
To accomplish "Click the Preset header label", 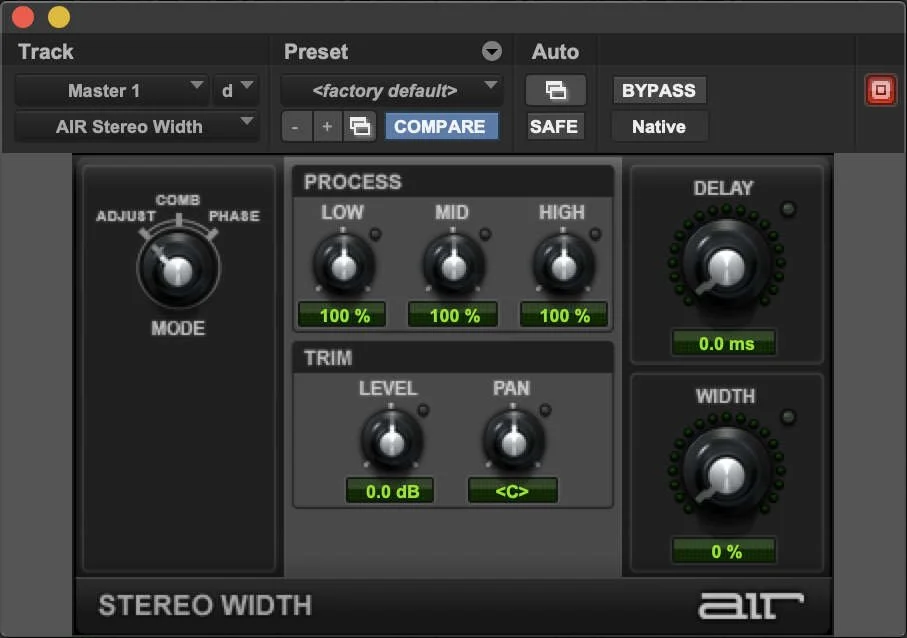I will 316,51.
